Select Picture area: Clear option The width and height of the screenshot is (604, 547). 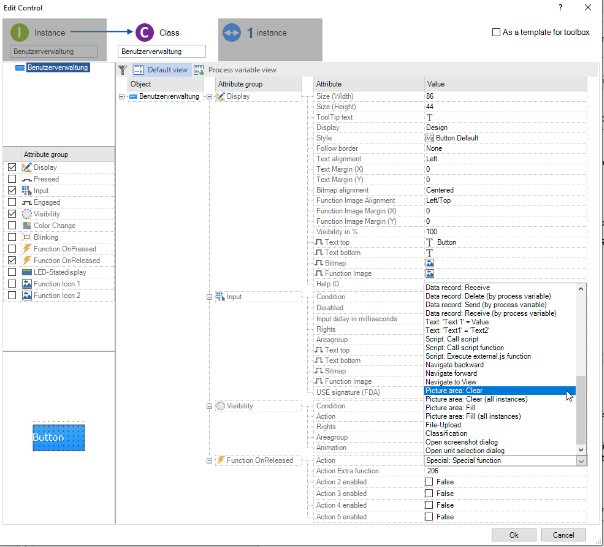pyautogui.click(x=500, y=391)
